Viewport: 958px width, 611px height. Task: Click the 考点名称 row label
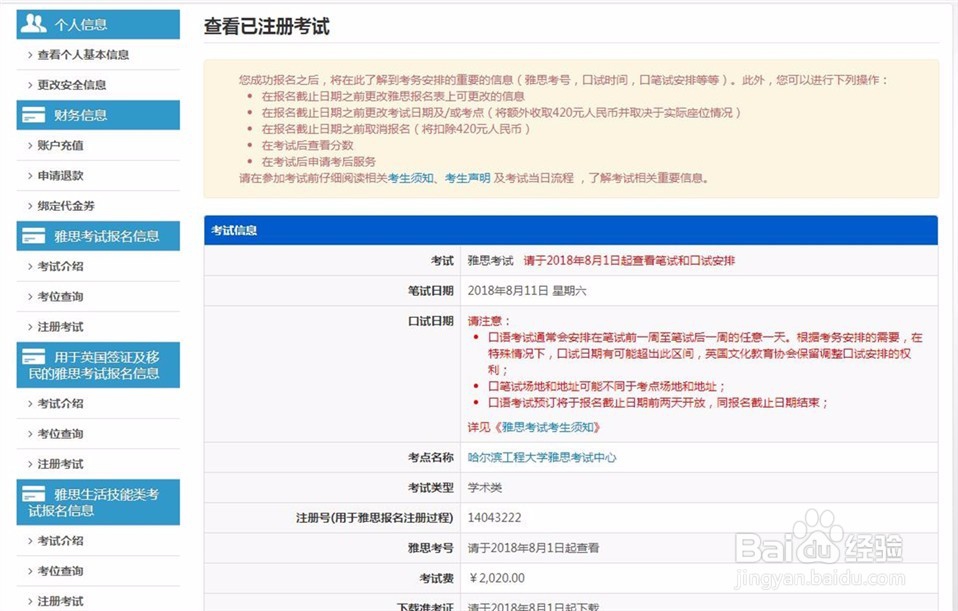point(431,457)
